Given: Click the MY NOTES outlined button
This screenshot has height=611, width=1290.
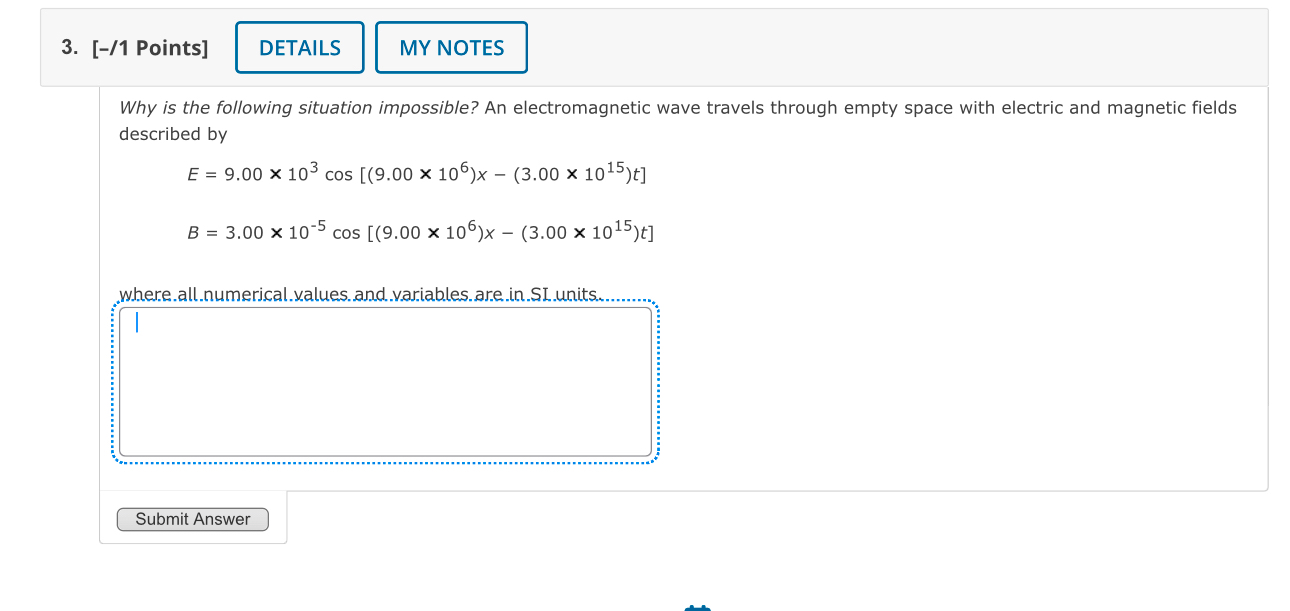Looking at the screenshot, I should click(451, 47).
